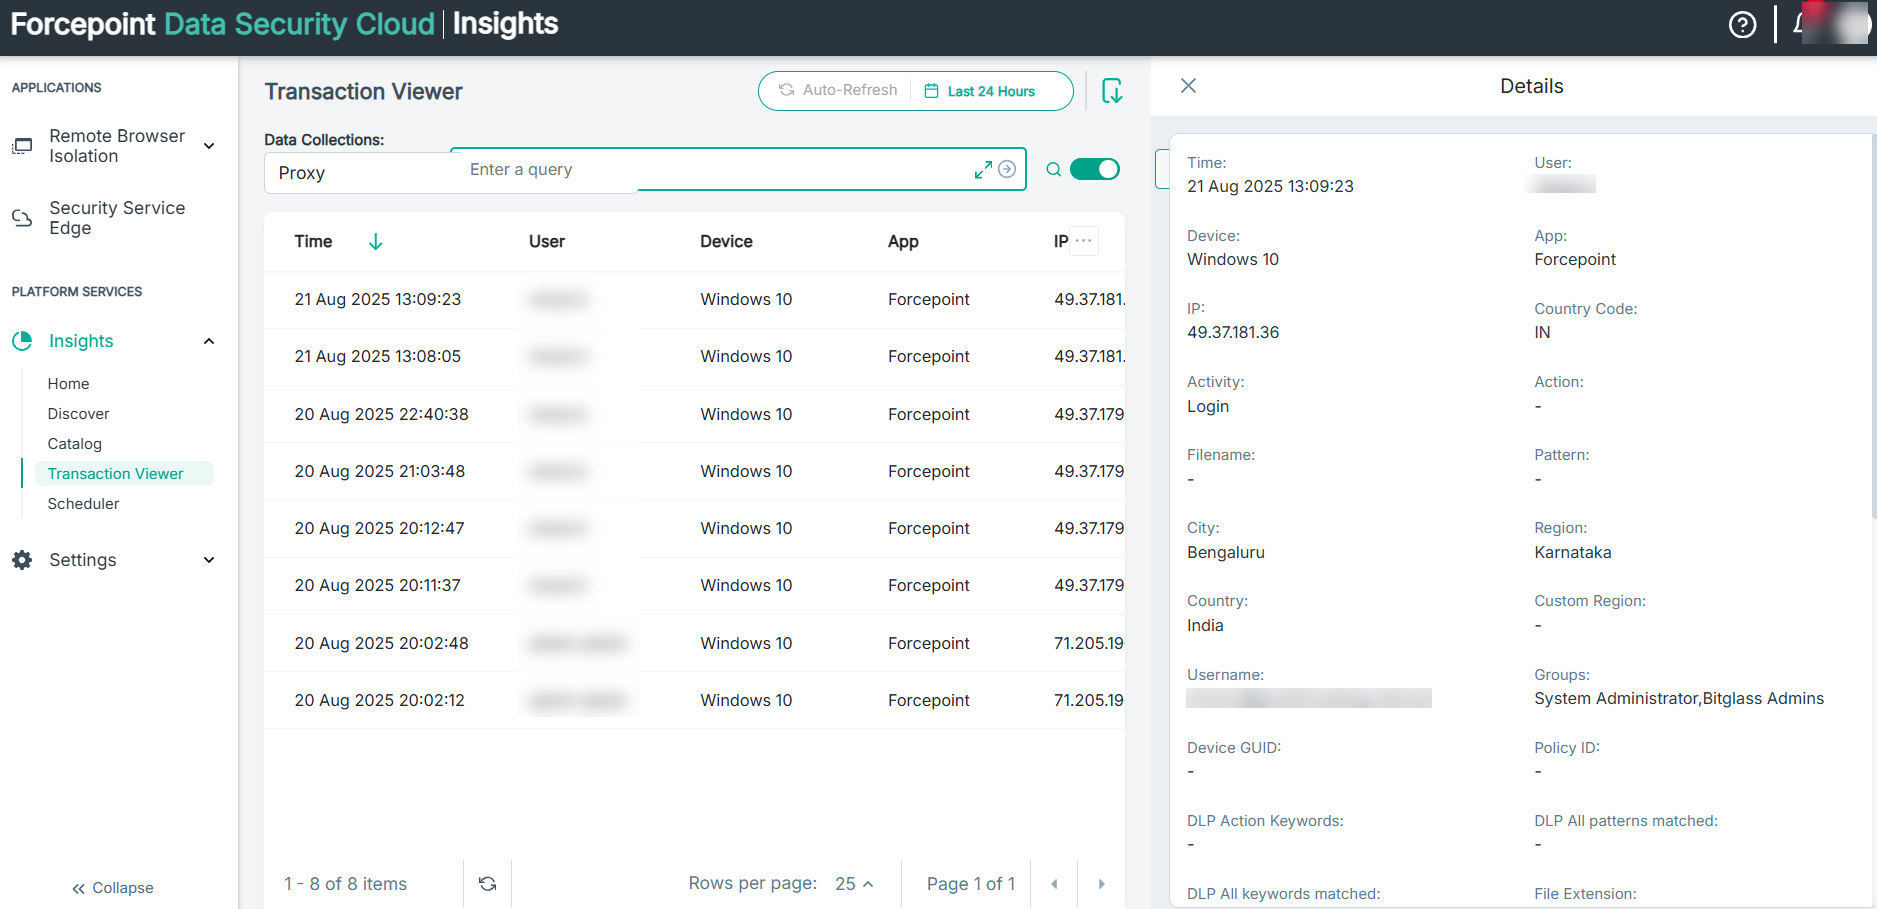Expand Remote Browser Isolation menu
This screenshot has height=909, width=1877.
pos(209,146)
